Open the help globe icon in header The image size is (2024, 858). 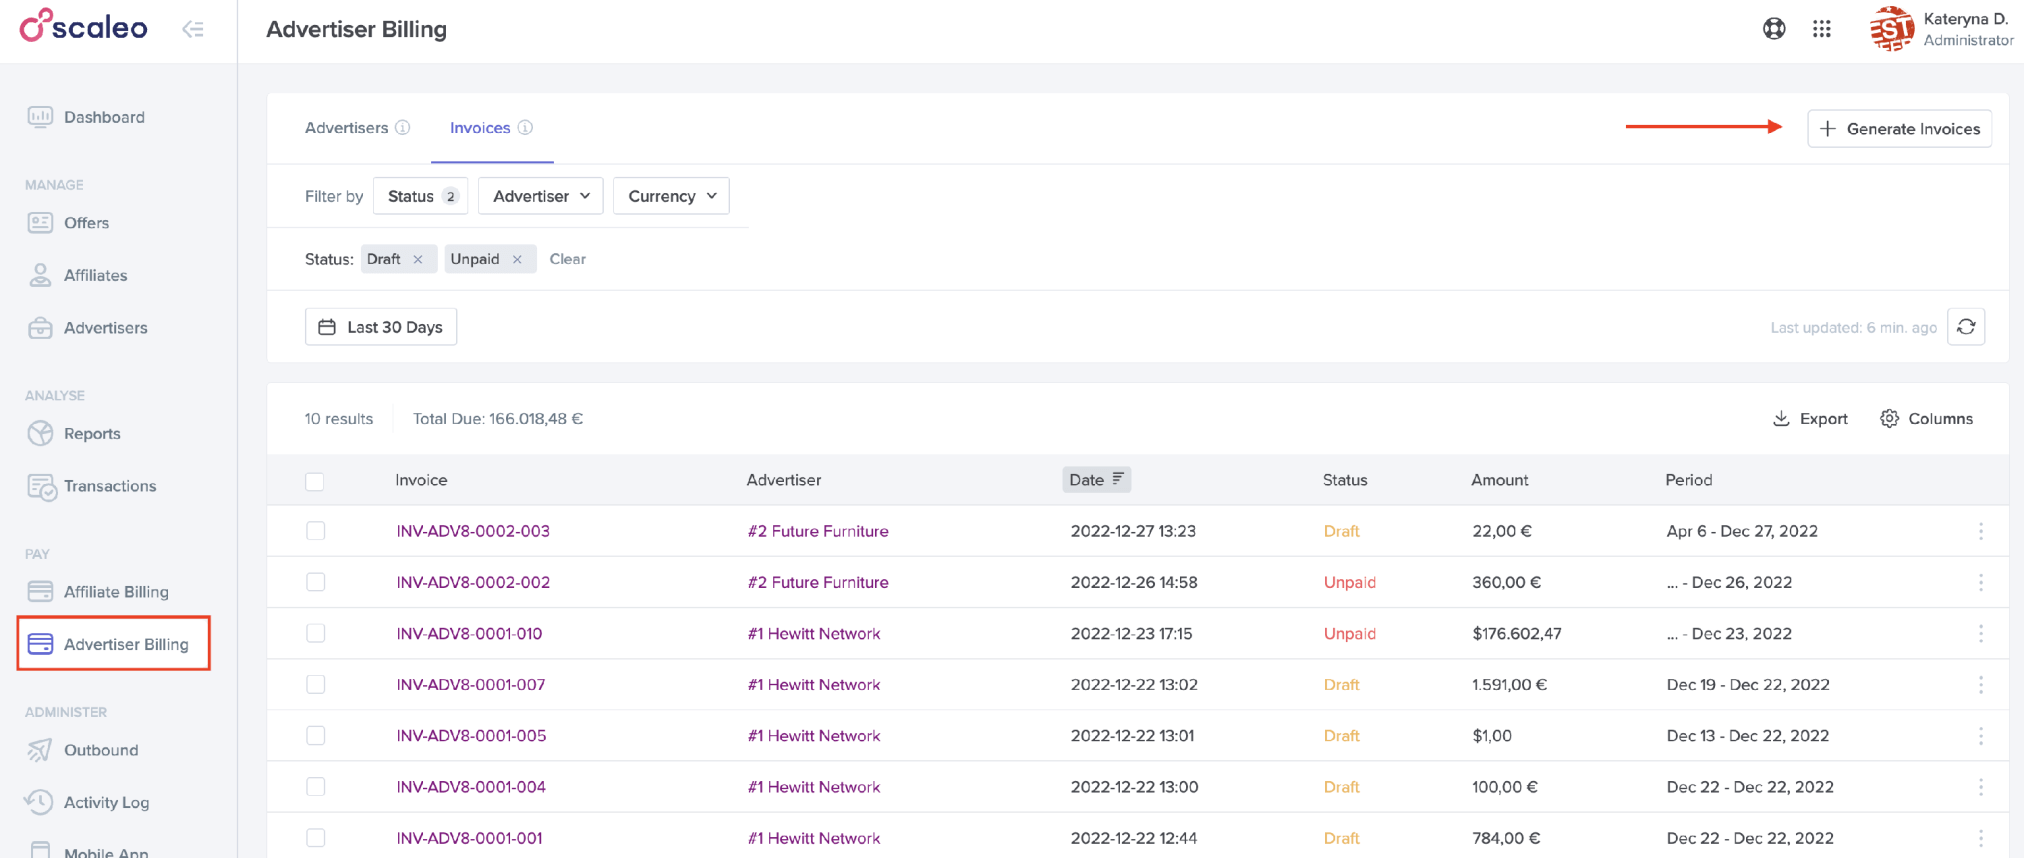coord(1774,29)
